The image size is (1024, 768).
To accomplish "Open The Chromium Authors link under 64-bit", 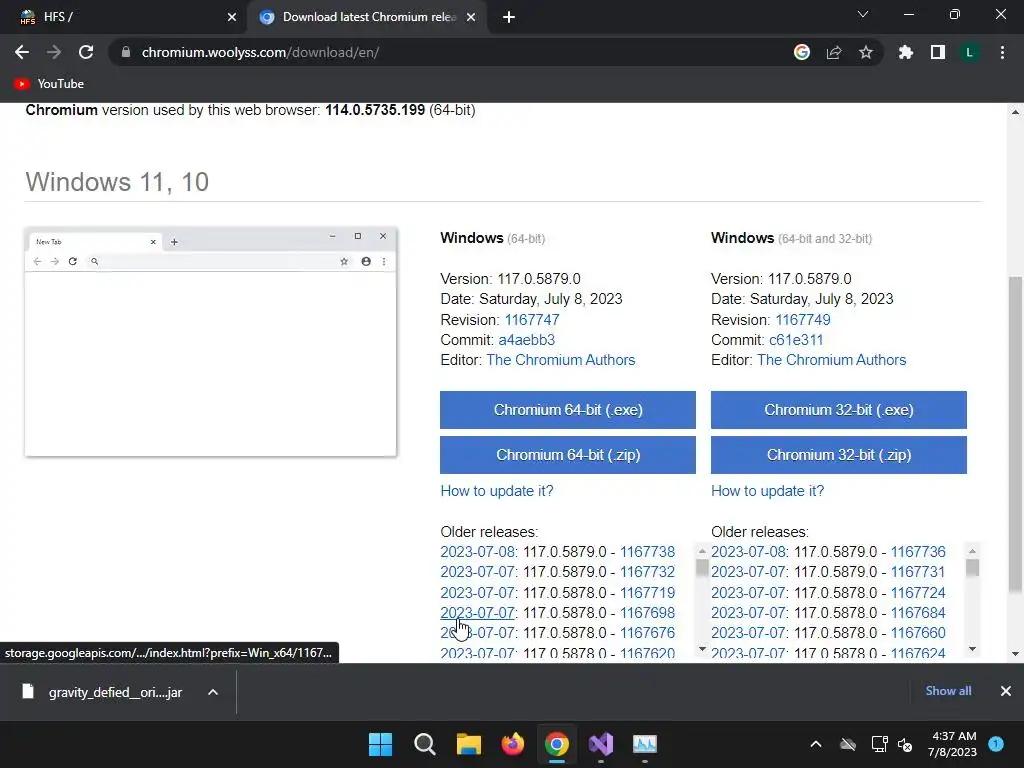I will tap(560, 360).
